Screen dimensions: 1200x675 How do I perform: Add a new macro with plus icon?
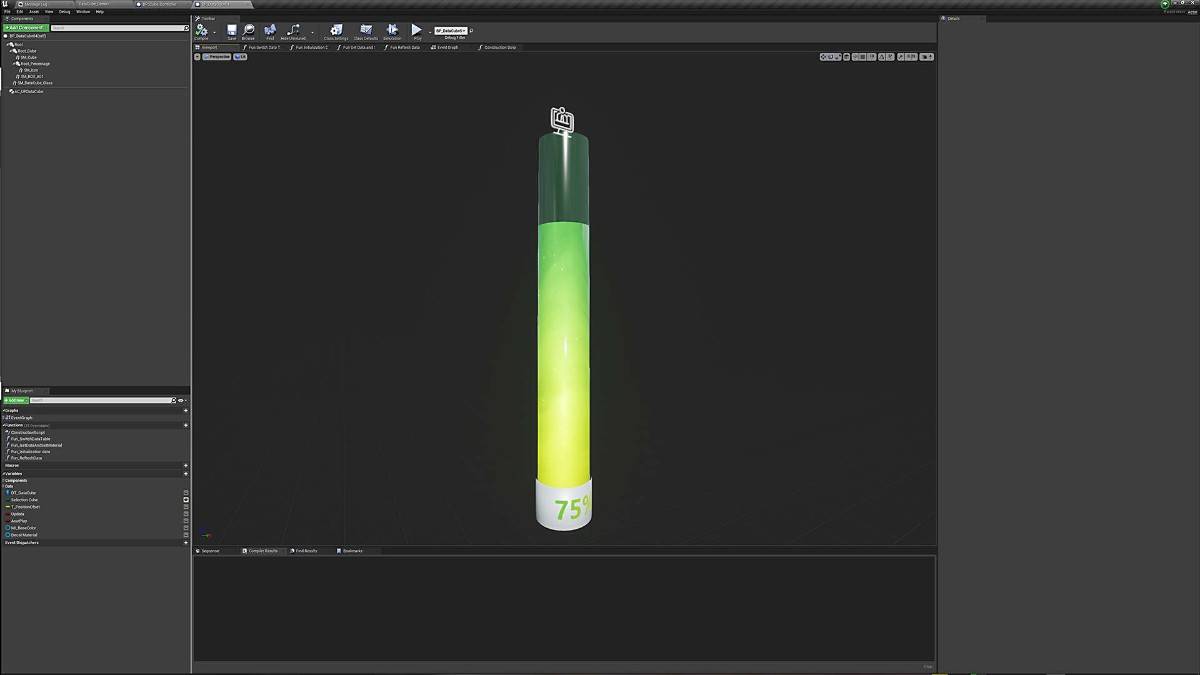(x=186, y=465)
